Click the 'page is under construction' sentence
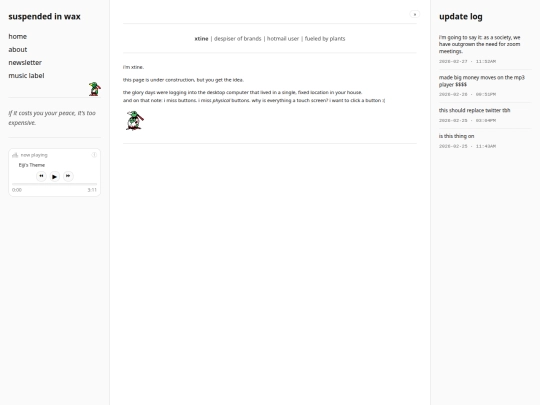 pos(183,80)
